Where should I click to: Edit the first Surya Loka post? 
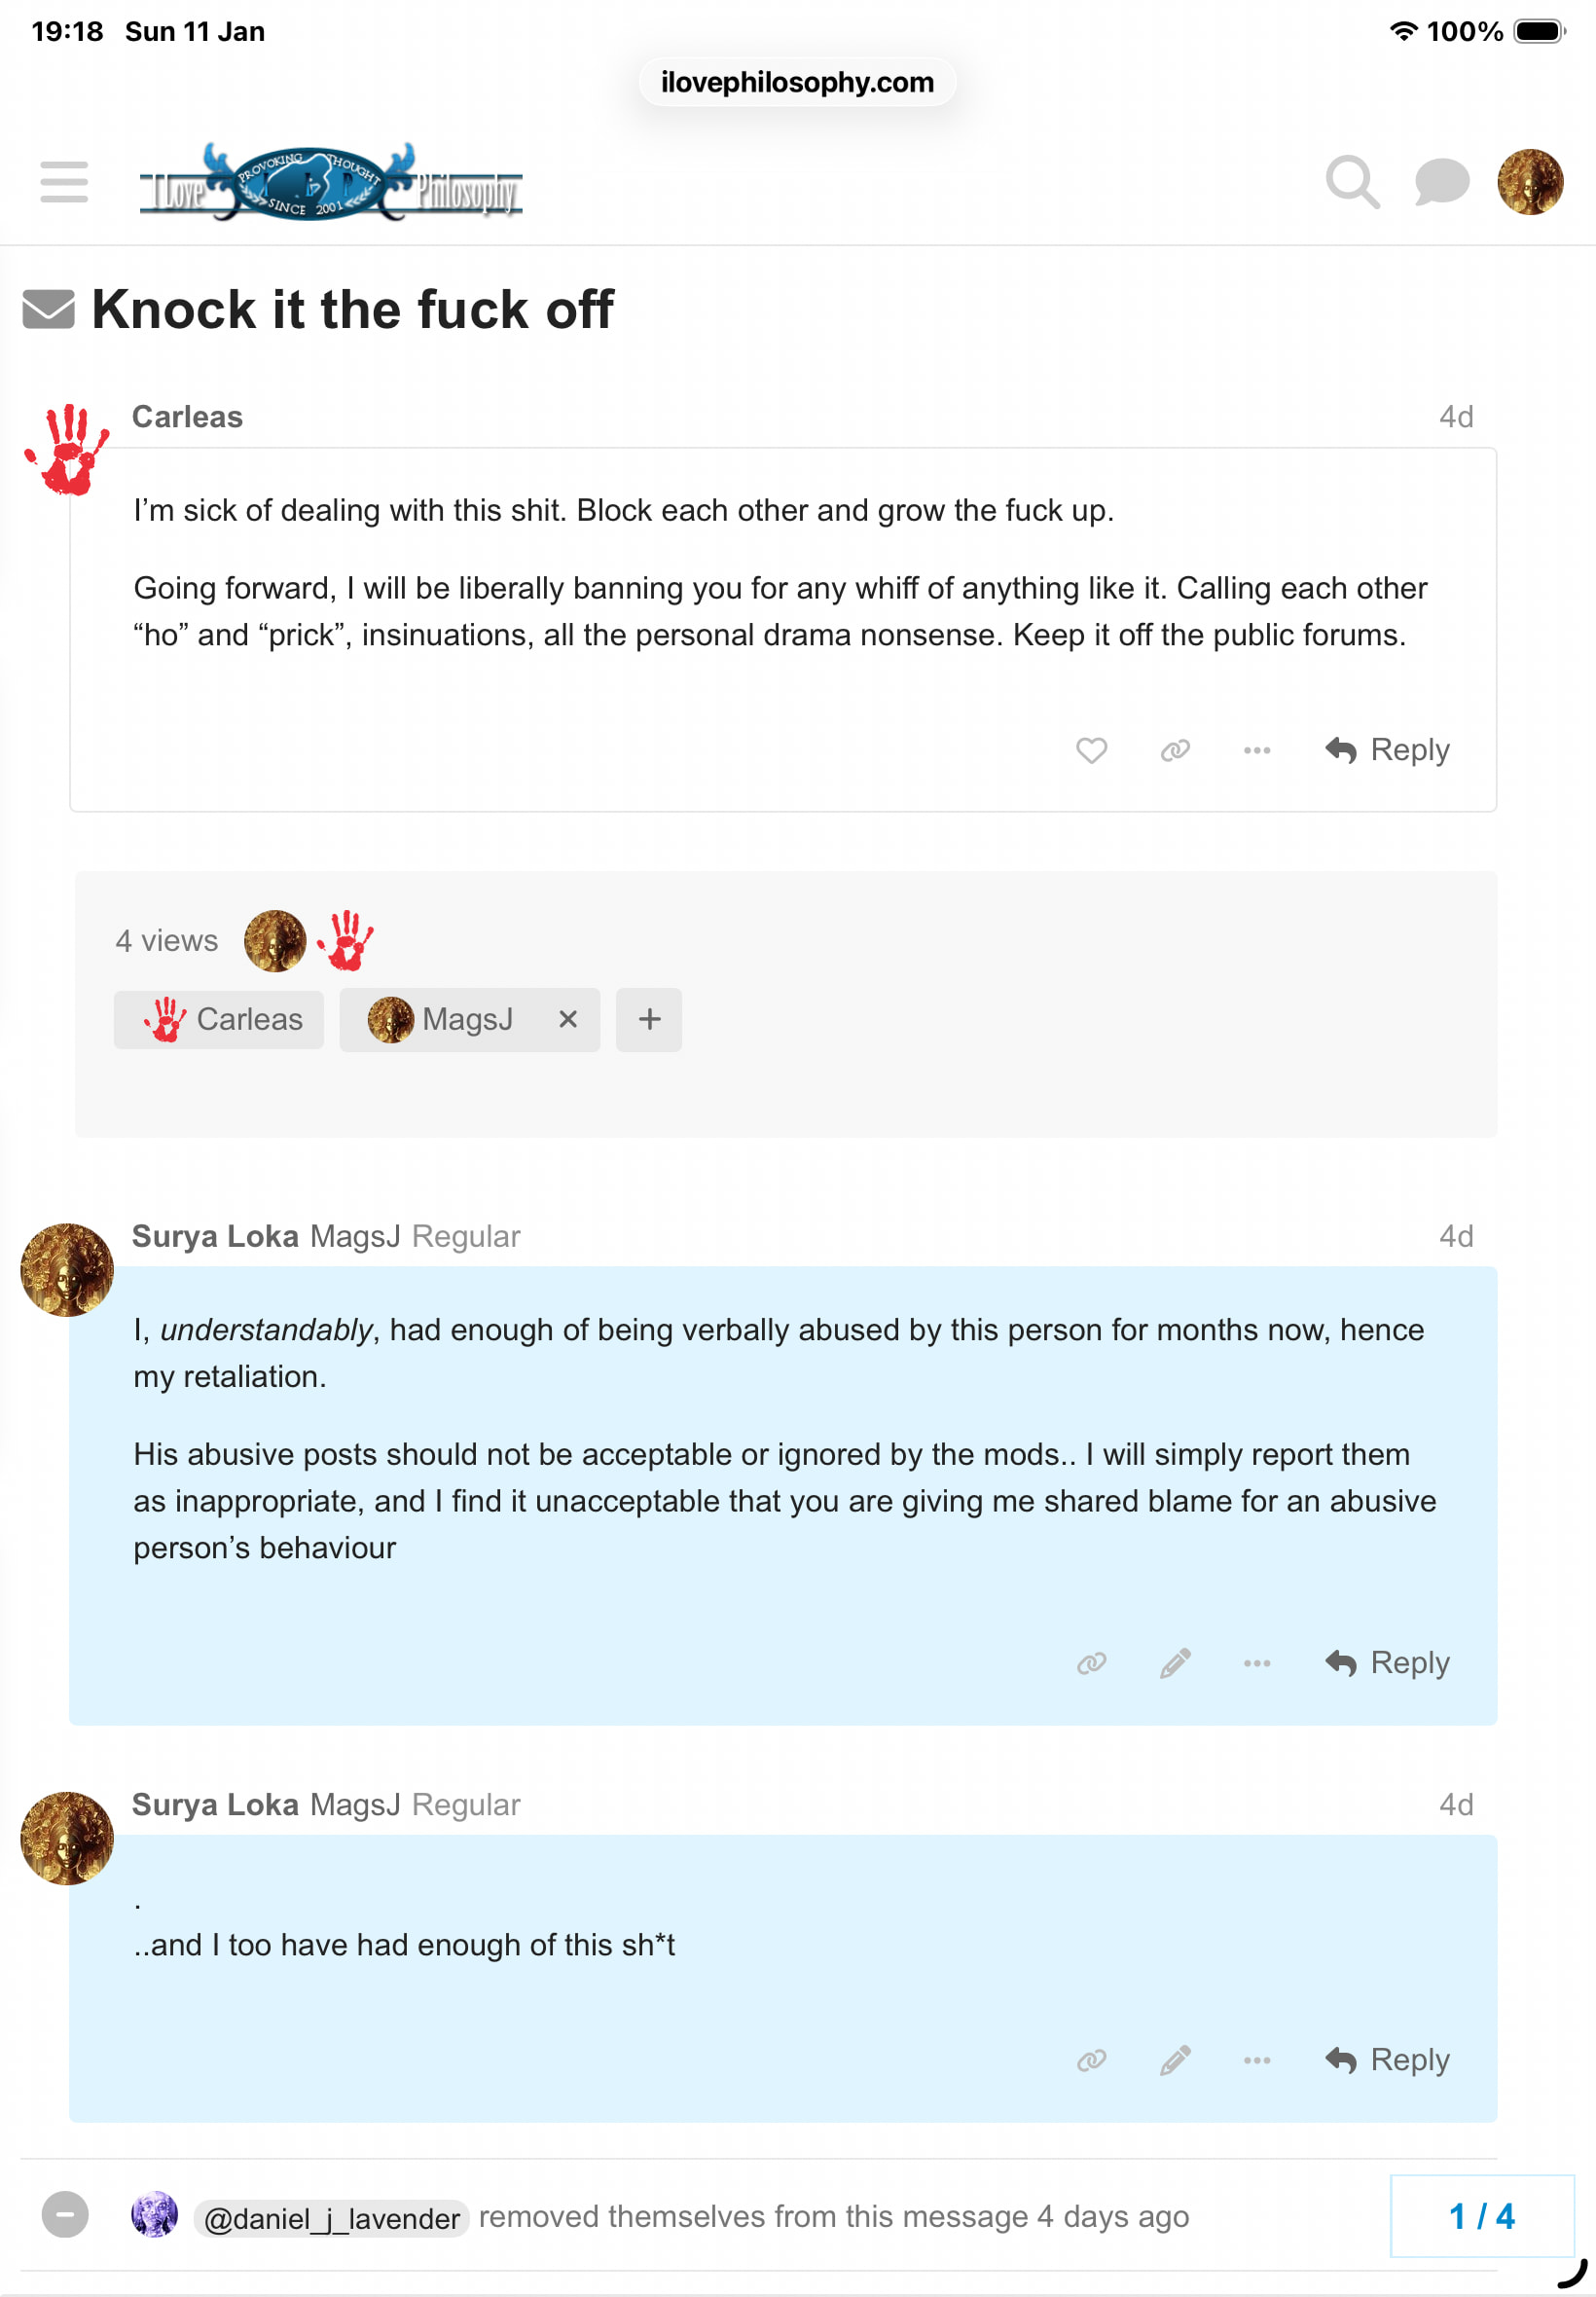(1175, 1663)
